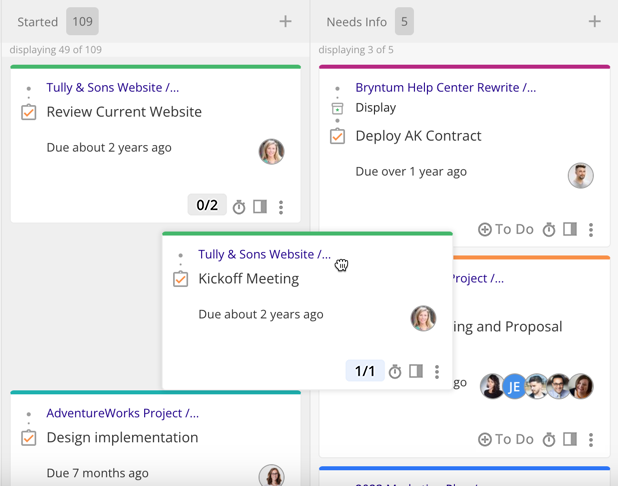618x486 pixels.
Task: Add To Do on Deploy AK Contract card
Action: coord(506,229)
